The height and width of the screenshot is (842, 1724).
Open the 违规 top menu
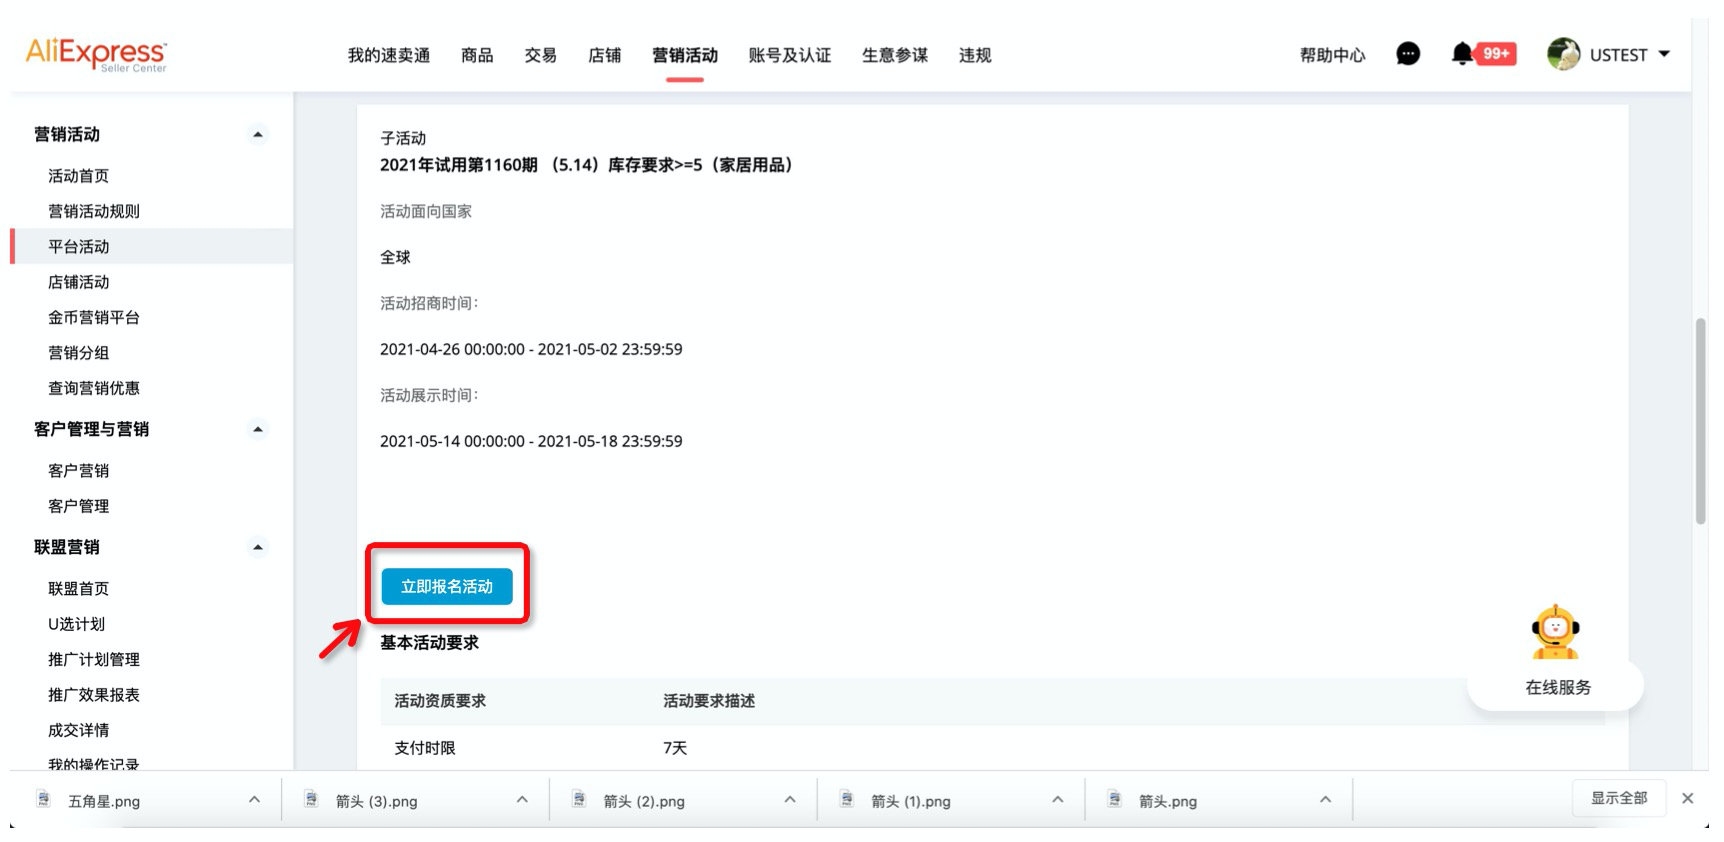click(x=975, y=55)
